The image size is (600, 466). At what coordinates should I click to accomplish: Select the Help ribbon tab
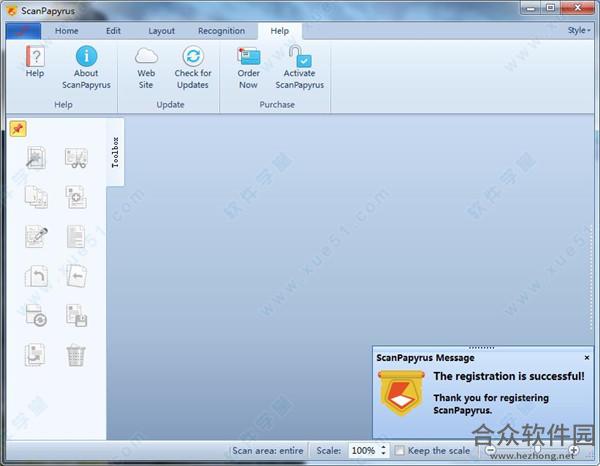[x=280, y=31]
